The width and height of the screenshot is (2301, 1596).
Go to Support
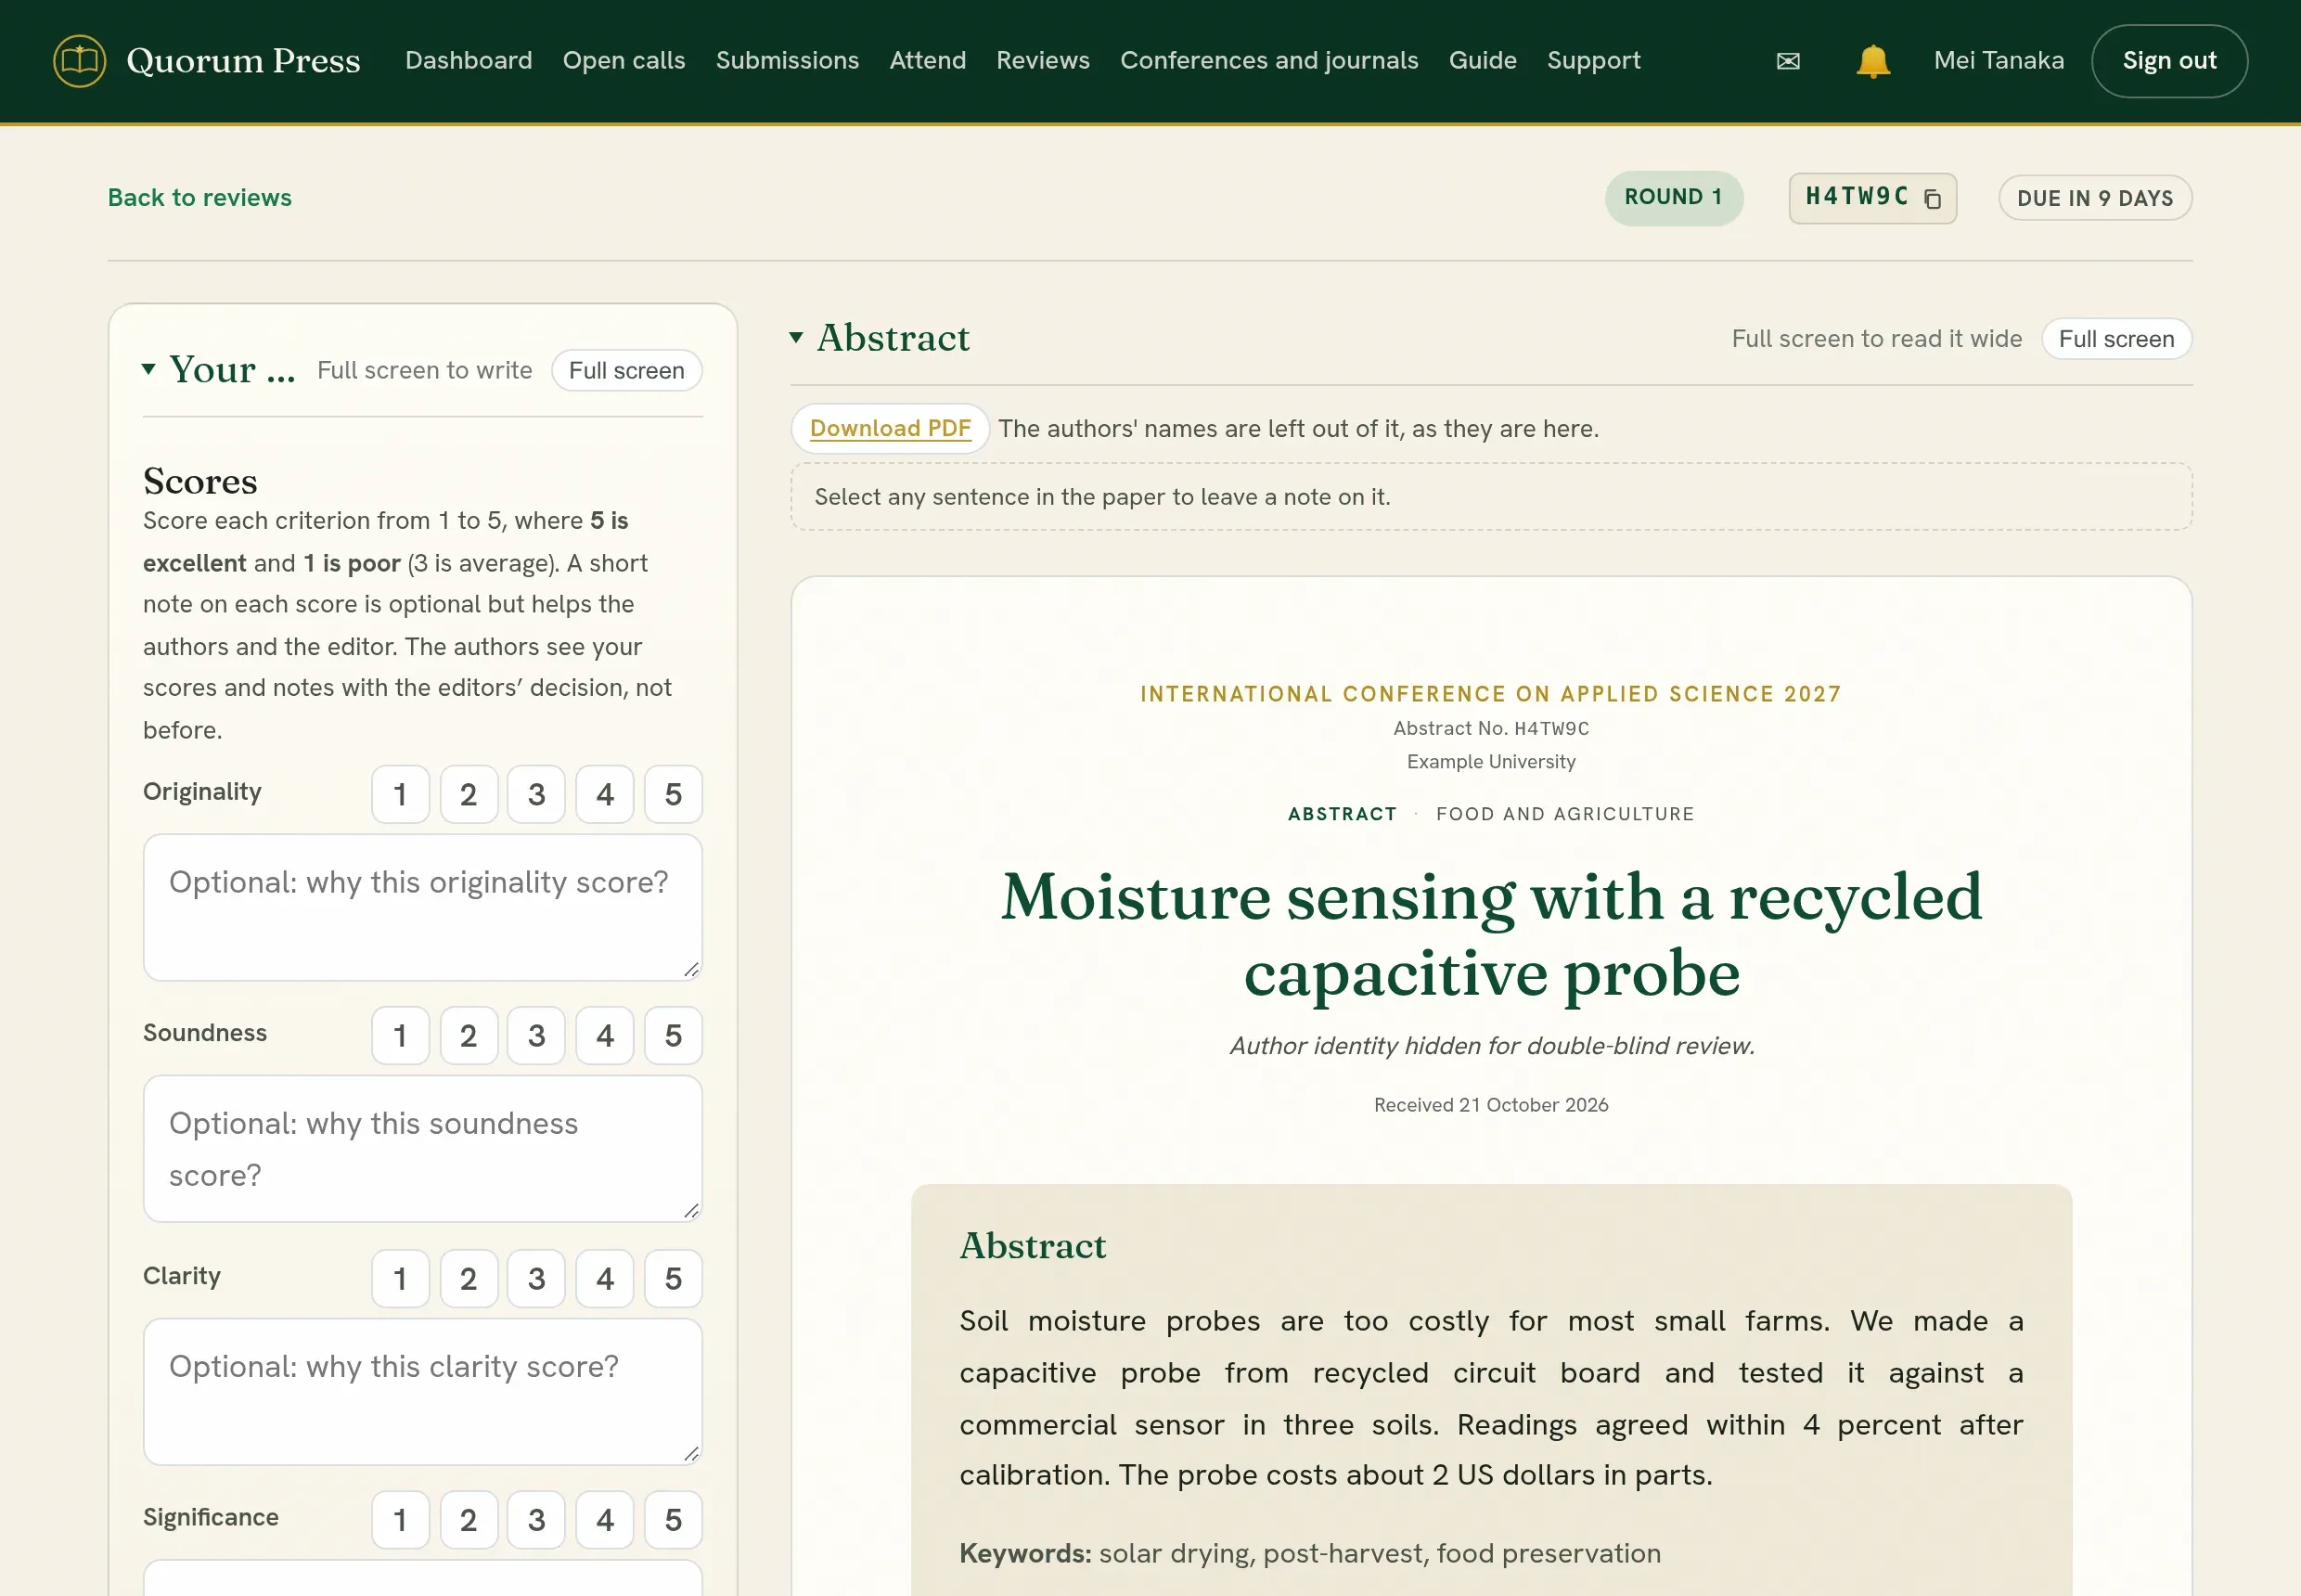tap(1594, 60)
